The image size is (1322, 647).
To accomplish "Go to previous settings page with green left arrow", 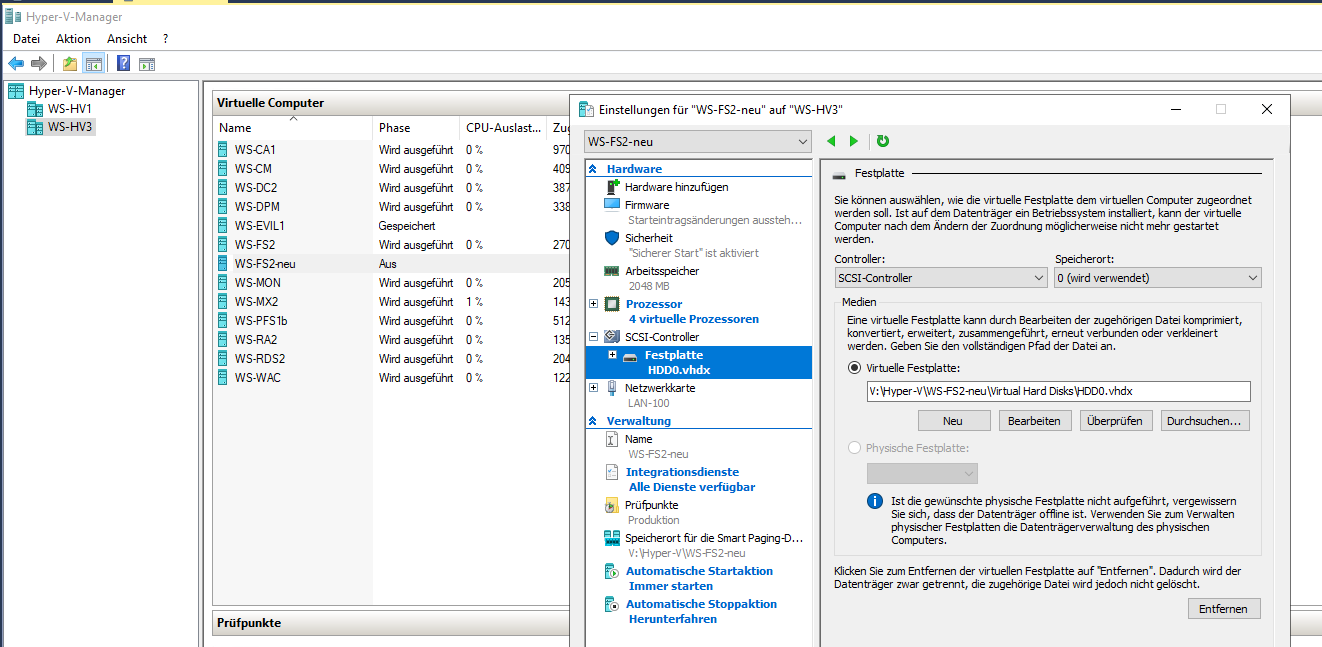I will click(x=831, y=142).
